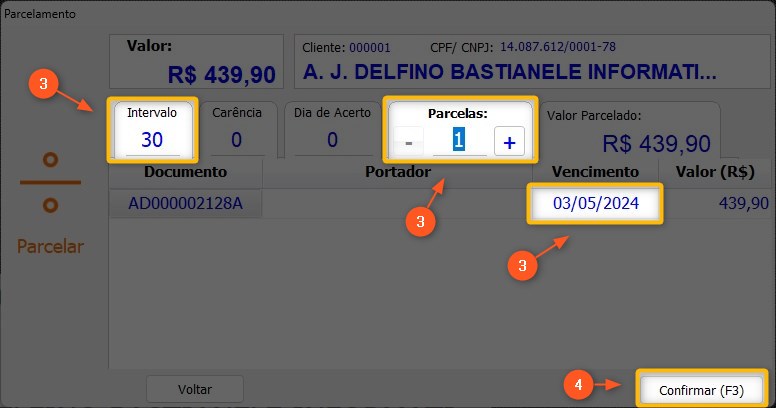Focus the Dia de Acerto field
Image resolution: width=776 pixels, height=408 pixels.
pos(332,139)
